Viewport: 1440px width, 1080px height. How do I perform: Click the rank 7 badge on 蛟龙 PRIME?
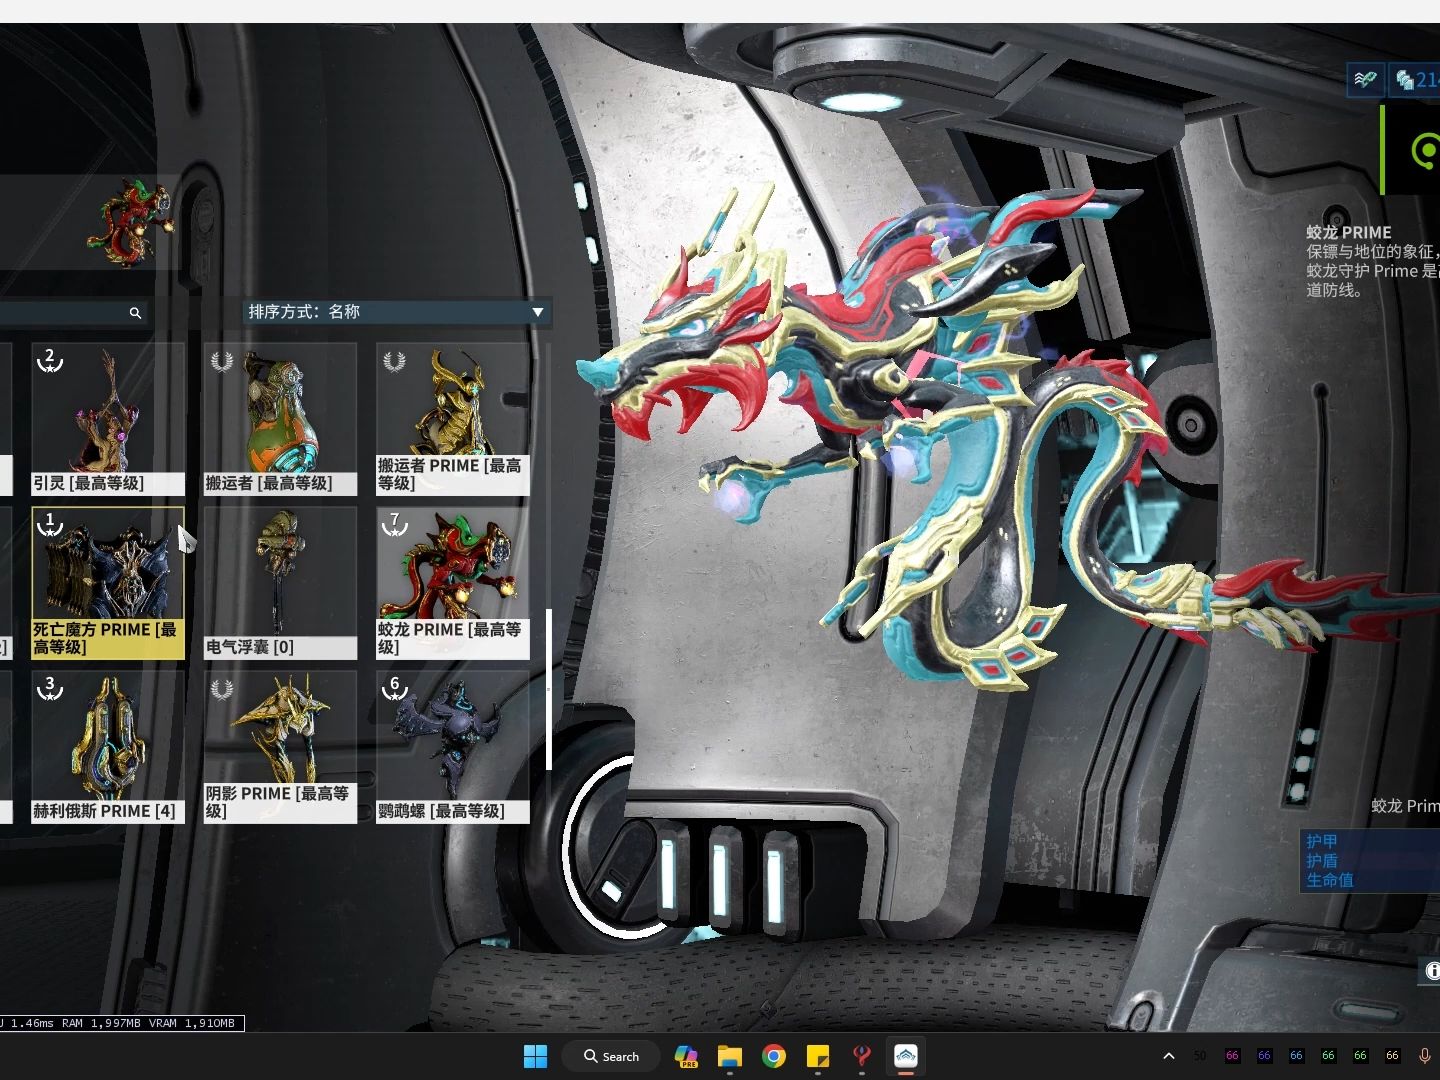395,525
